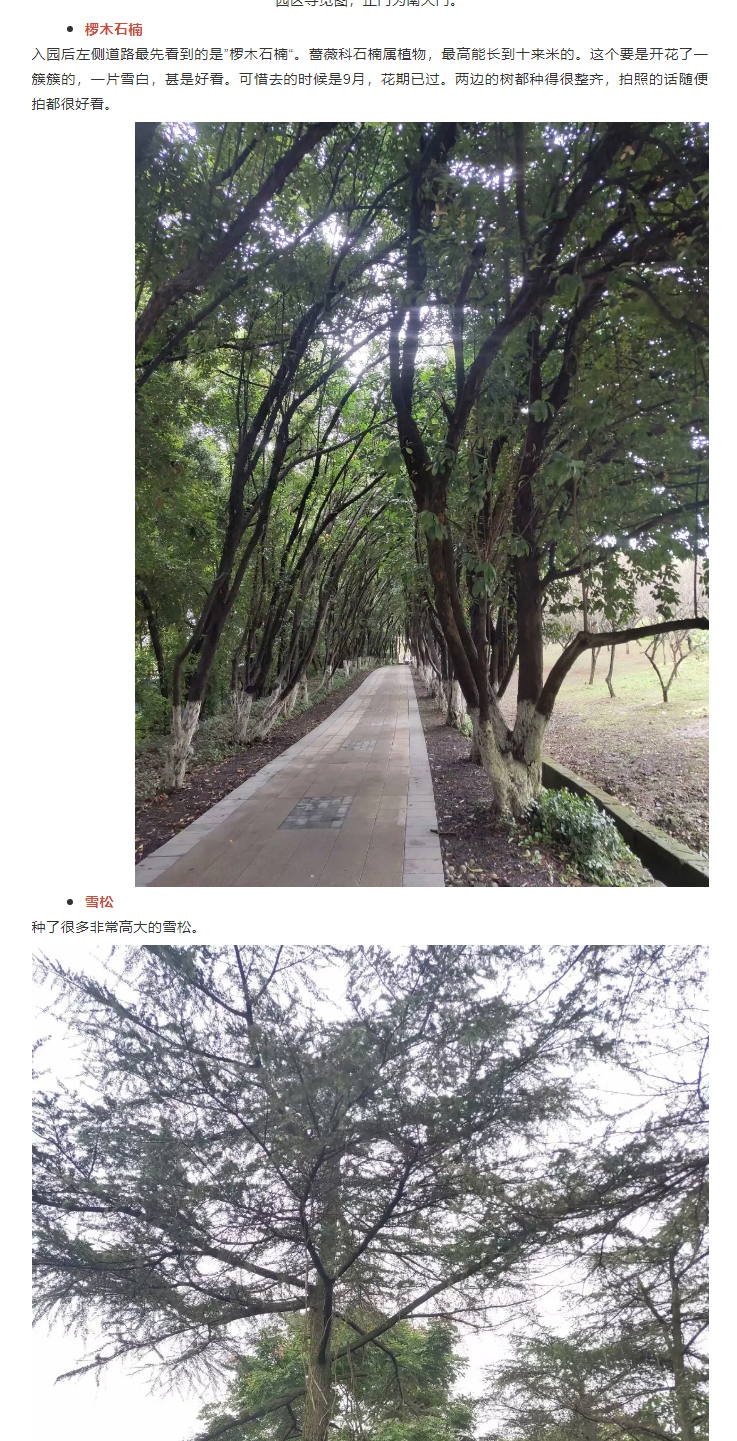Click the sentence 种了很多非常高大的雪松
Image resolution: width=737 pixels, height=1441 pixels.
[x=116, y=927]
